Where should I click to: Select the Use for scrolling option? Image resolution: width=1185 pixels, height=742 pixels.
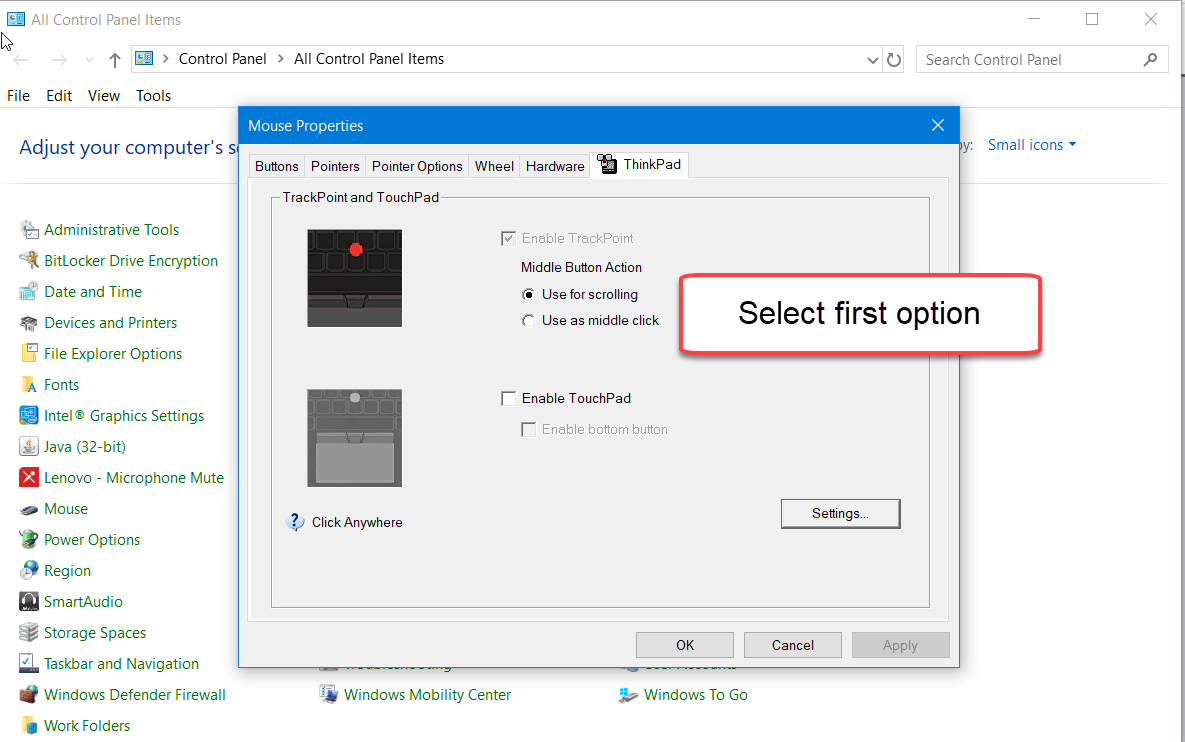point(528,294)
